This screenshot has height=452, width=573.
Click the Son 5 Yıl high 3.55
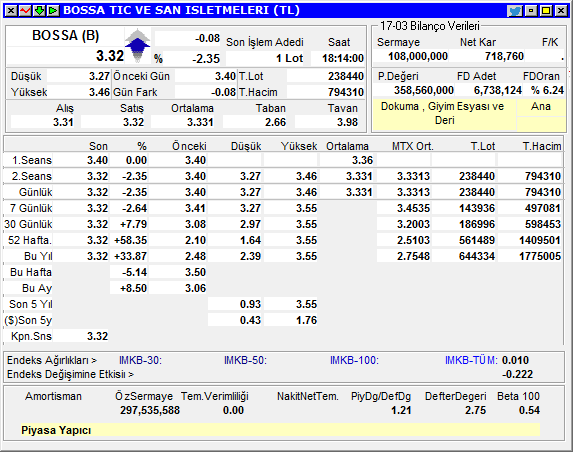coord(306,304)
